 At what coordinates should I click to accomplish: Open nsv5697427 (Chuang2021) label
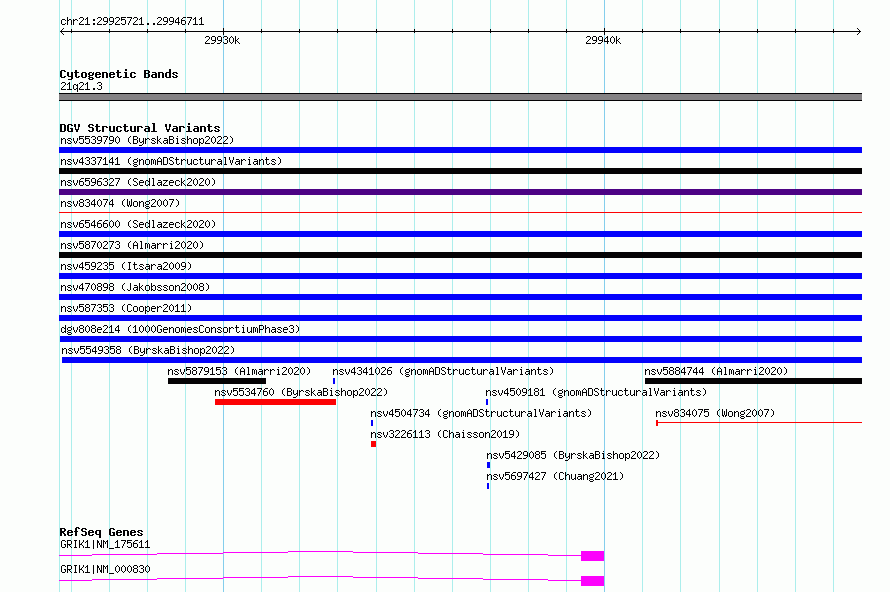click(555, 476)
